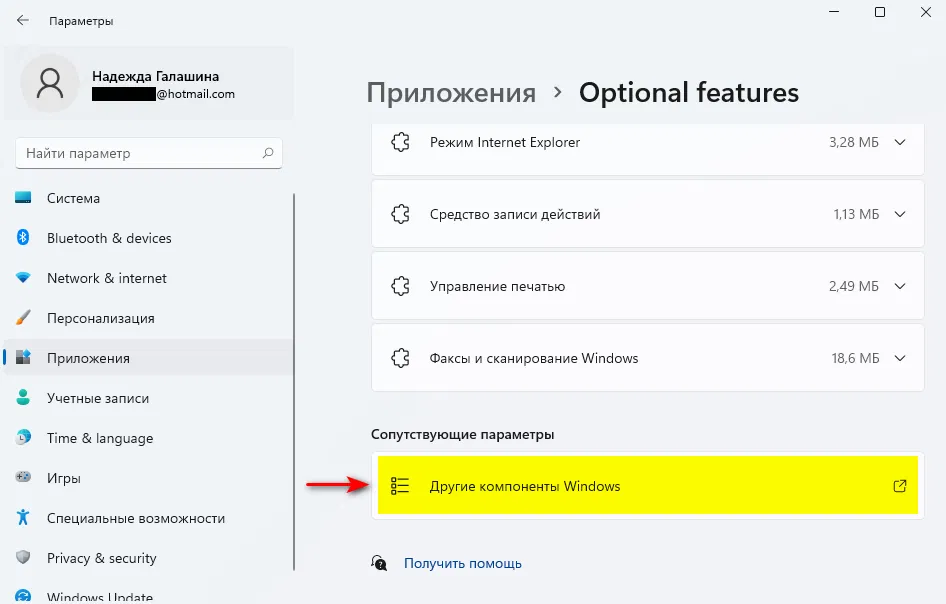The image size is (946, 604).
Task: Click the Найти параметр search field
Action: coord(140,153)
